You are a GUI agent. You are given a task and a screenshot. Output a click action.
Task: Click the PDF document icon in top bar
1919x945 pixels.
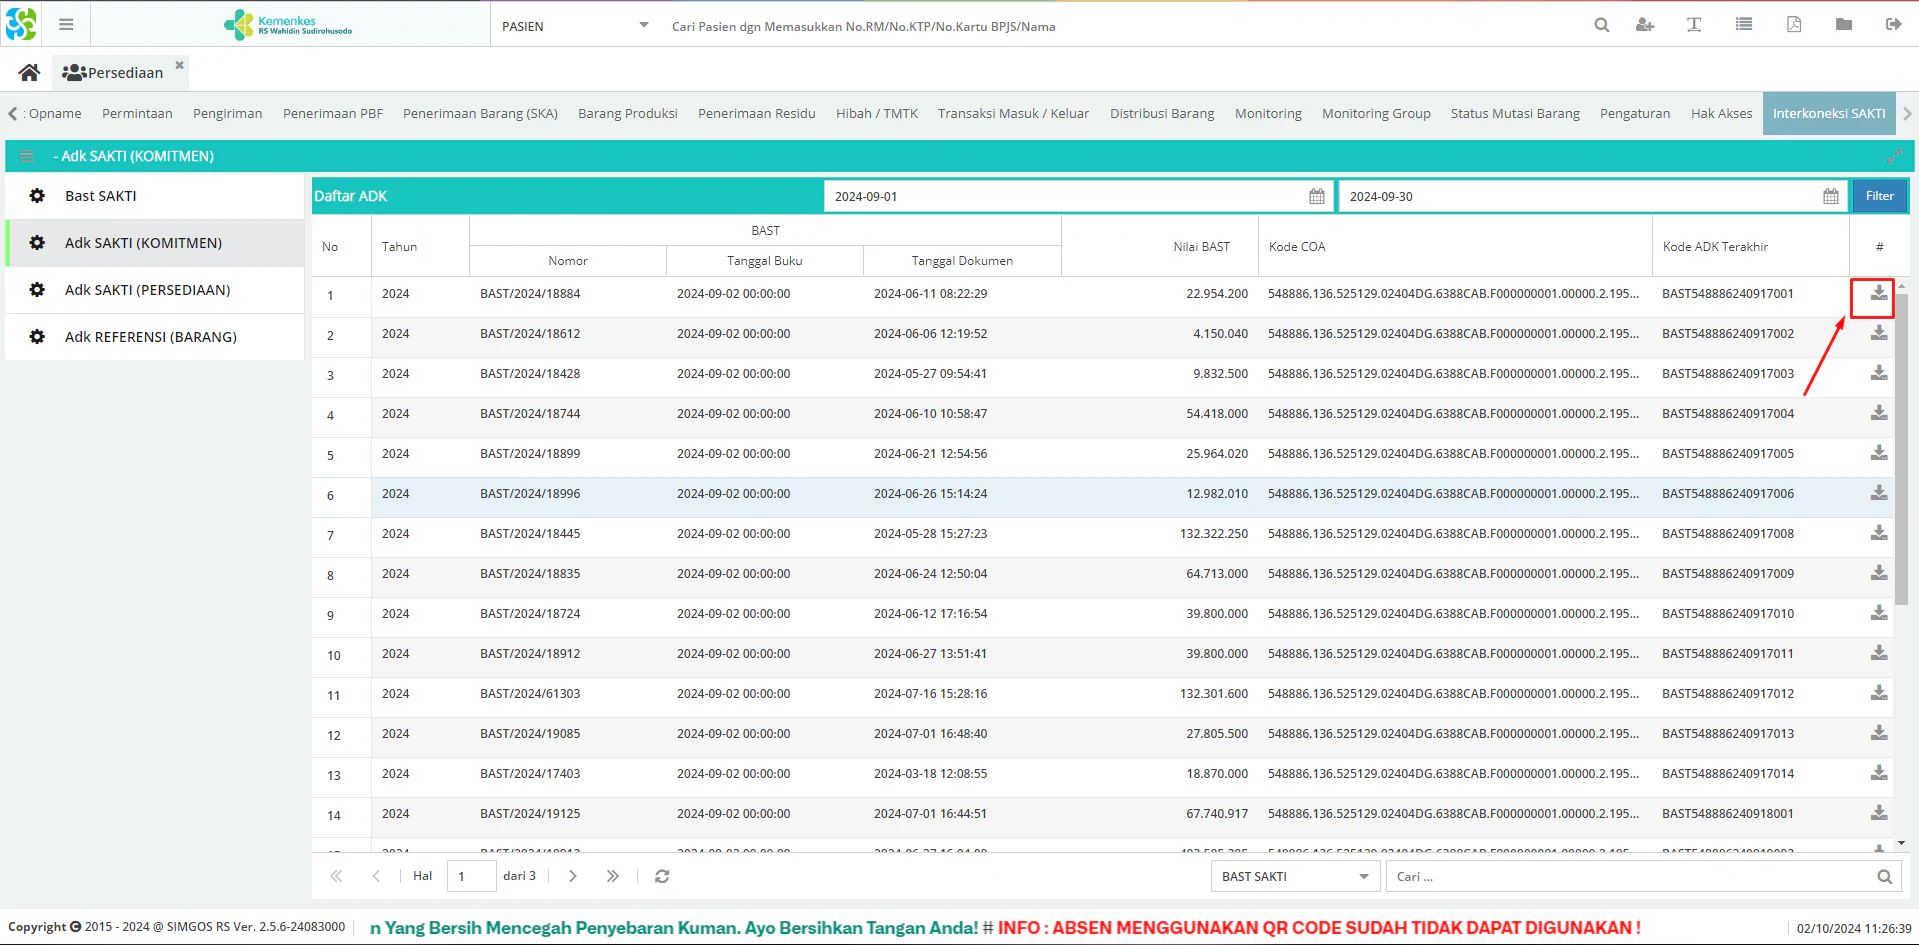point(1794,25)
